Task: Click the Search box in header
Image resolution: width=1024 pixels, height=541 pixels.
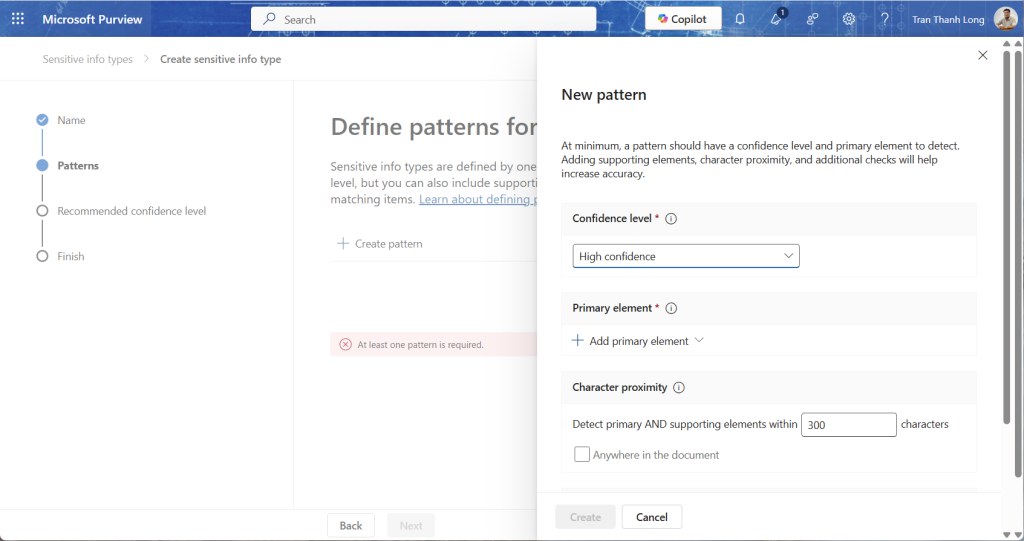Action: 424,19
